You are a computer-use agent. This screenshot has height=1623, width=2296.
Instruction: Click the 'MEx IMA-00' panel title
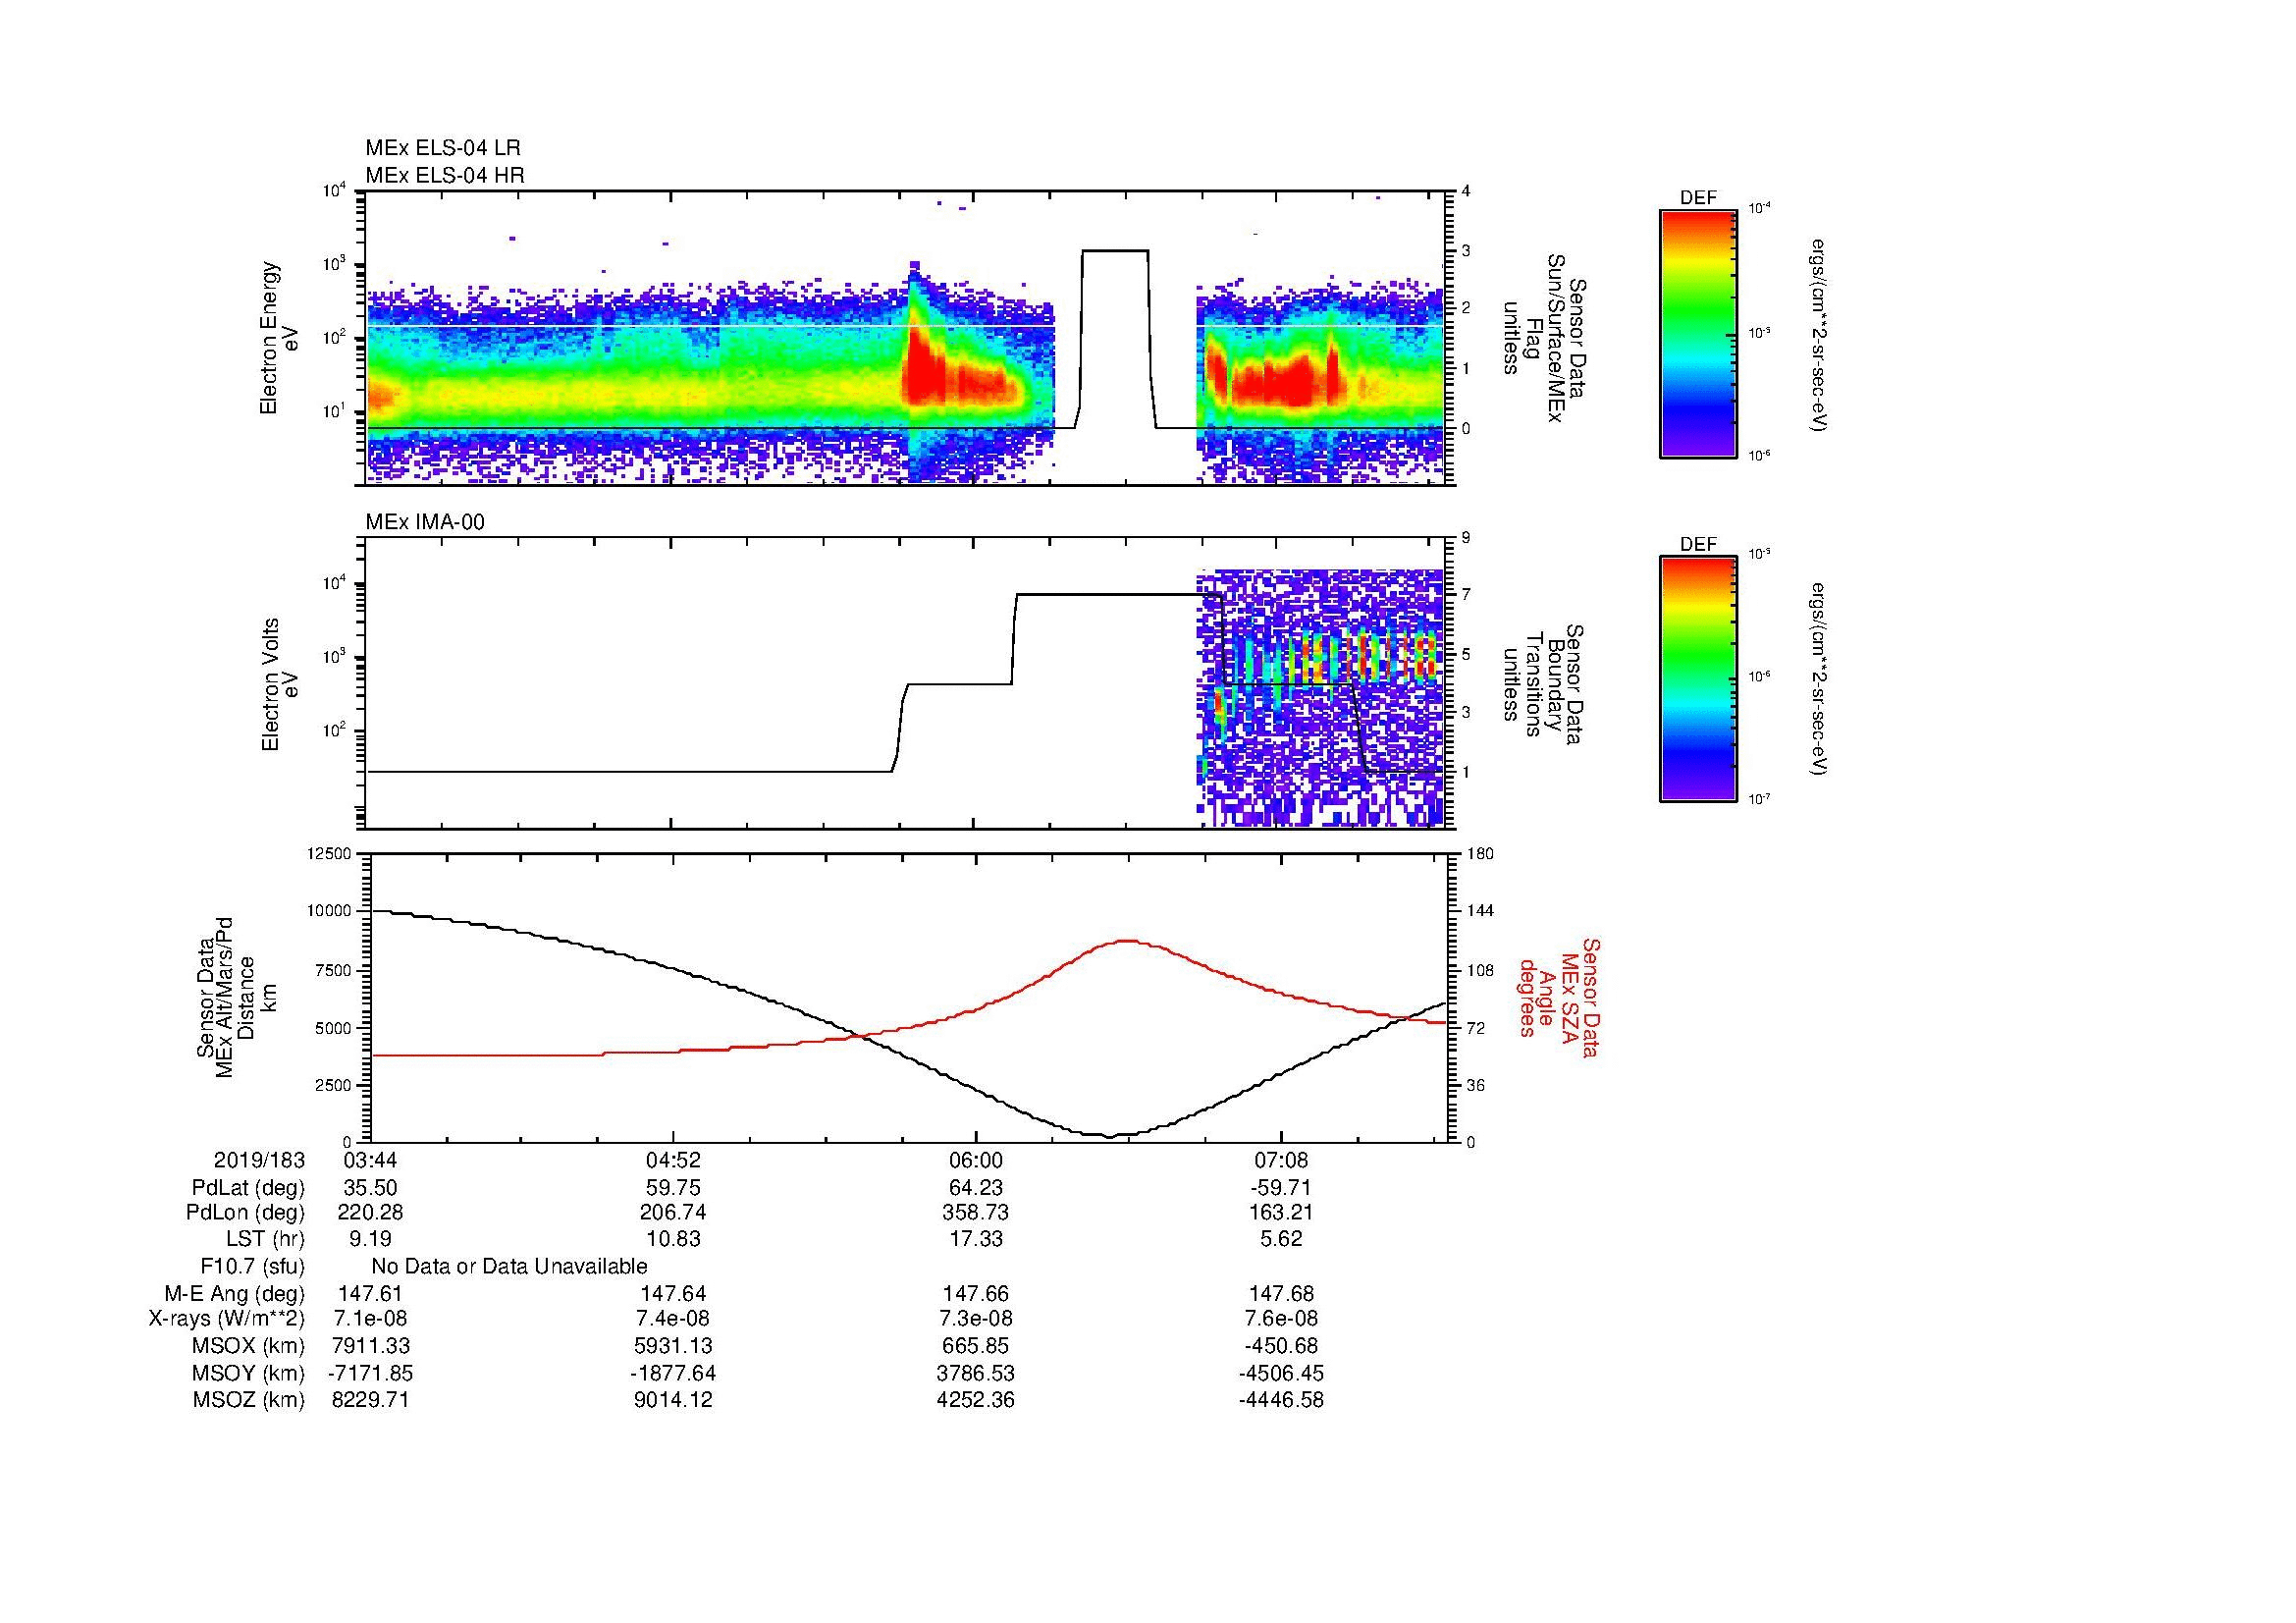point(425,522)
